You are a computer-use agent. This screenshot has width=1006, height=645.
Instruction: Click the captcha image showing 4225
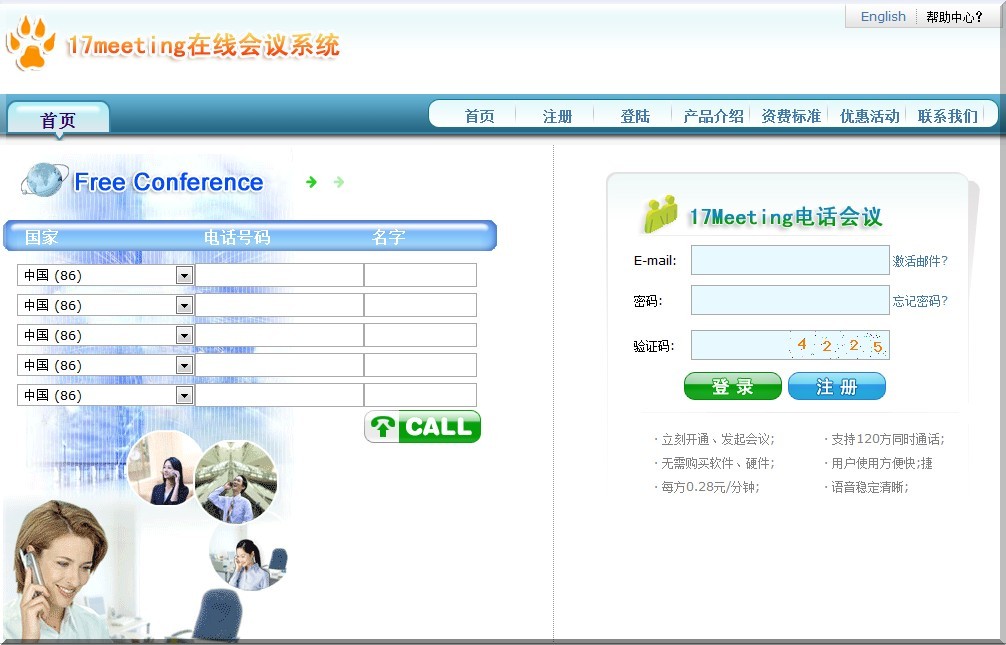point(838,346)
